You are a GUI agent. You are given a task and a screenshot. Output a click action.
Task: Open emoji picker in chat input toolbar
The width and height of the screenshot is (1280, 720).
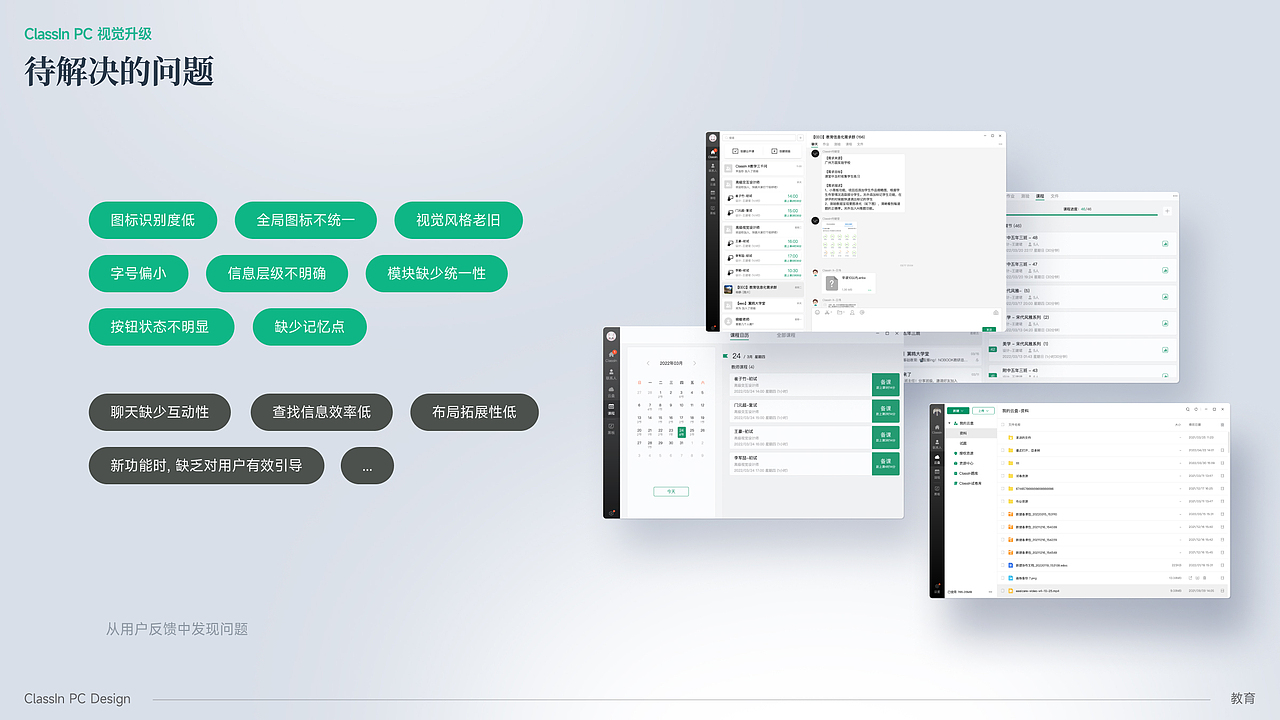817,312
